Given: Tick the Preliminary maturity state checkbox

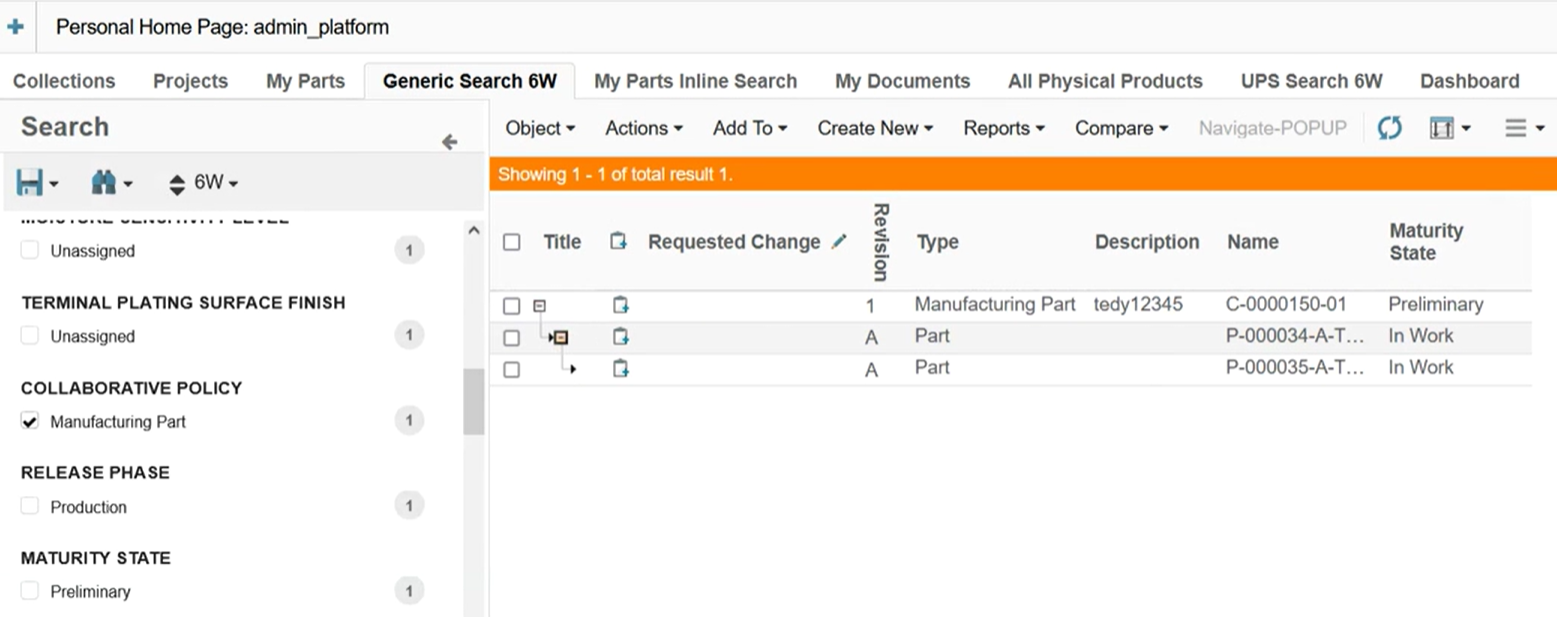Looking at the screenshot, I should 30,591.
